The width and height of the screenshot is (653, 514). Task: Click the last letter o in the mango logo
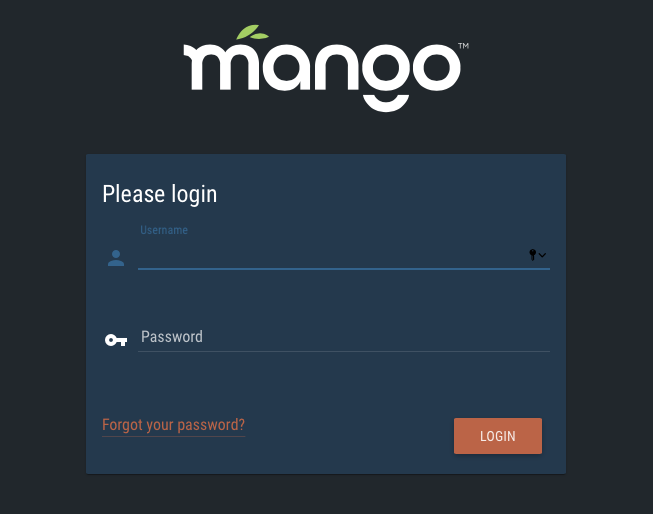[436, 67]
